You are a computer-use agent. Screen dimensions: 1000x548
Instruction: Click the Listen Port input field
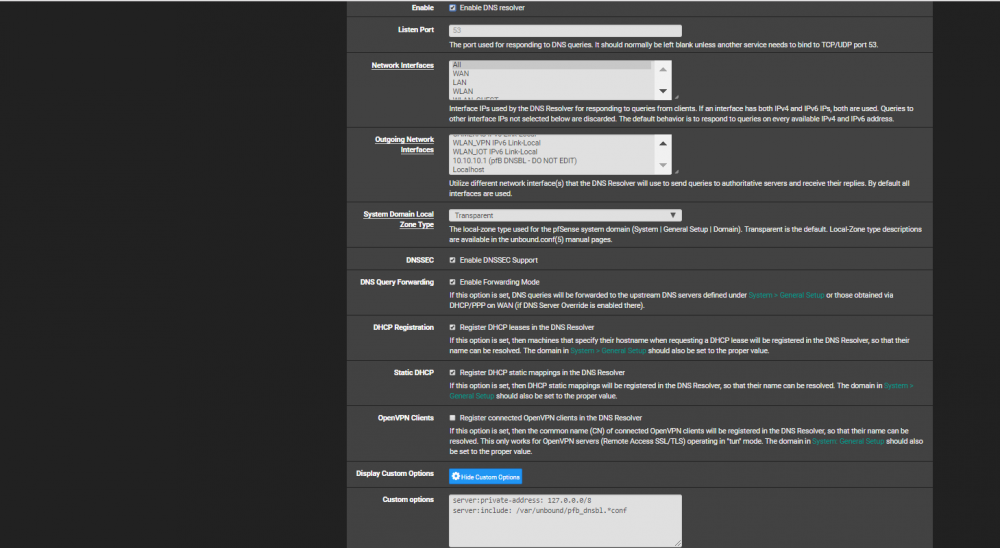point(565,31)
